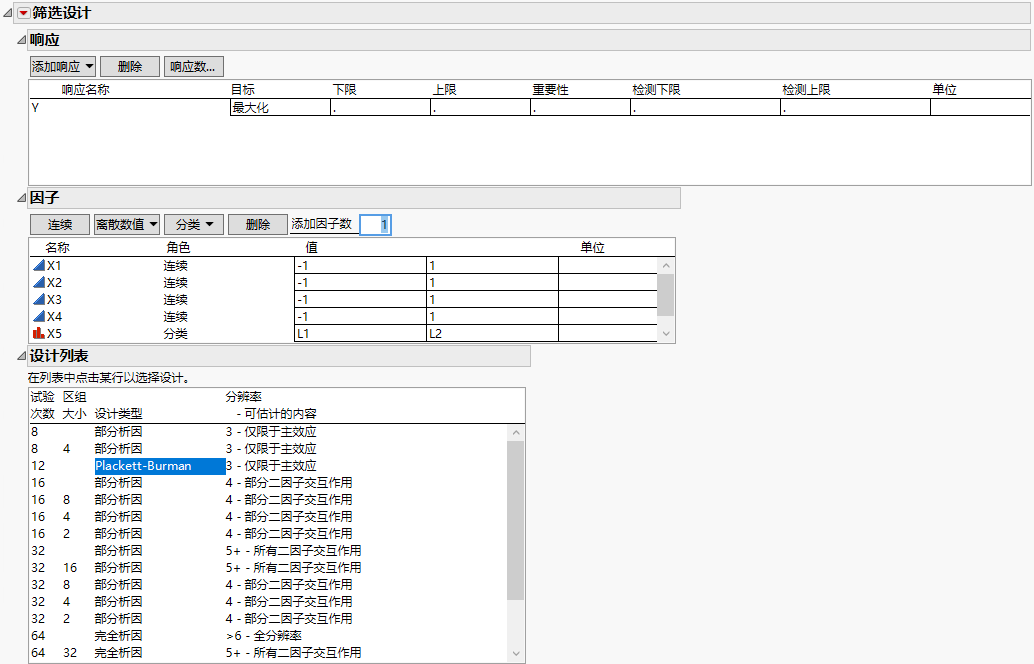Open the 离散数值 dropdown button
1034x664 pixels.
coord(126,225)
